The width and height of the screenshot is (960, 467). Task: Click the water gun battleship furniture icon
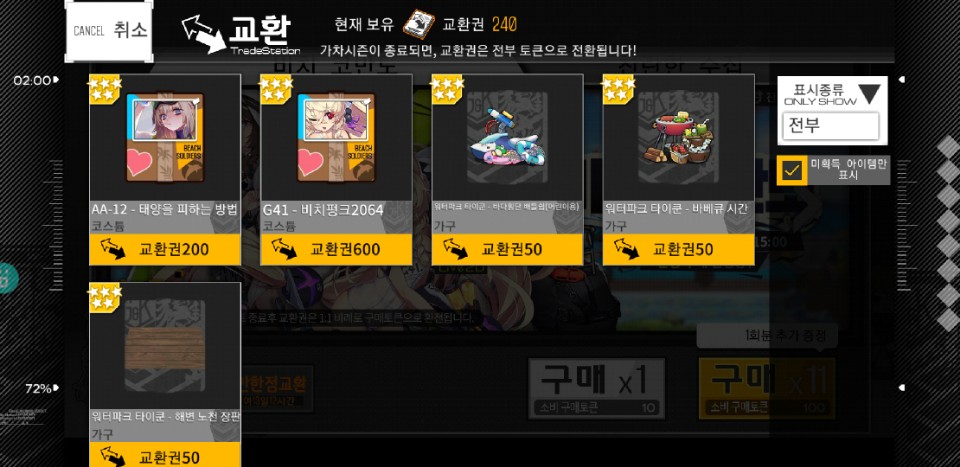tap(507, 138)
